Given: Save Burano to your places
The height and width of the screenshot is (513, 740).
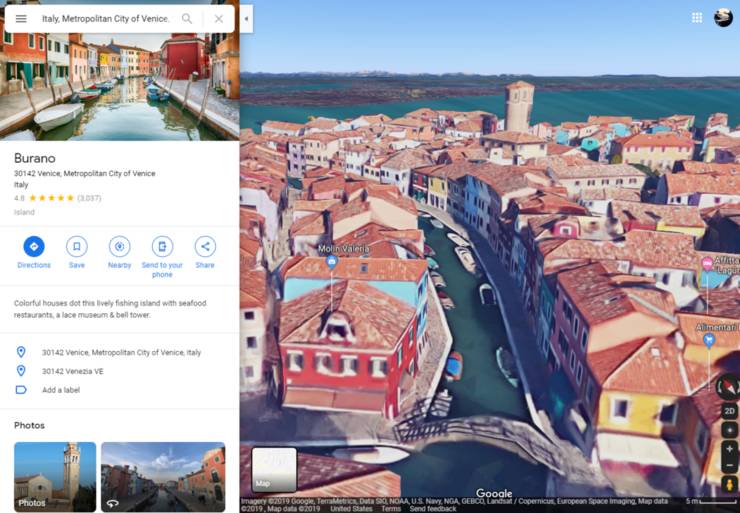Looking at the screenshot, I should pos(77,247).
